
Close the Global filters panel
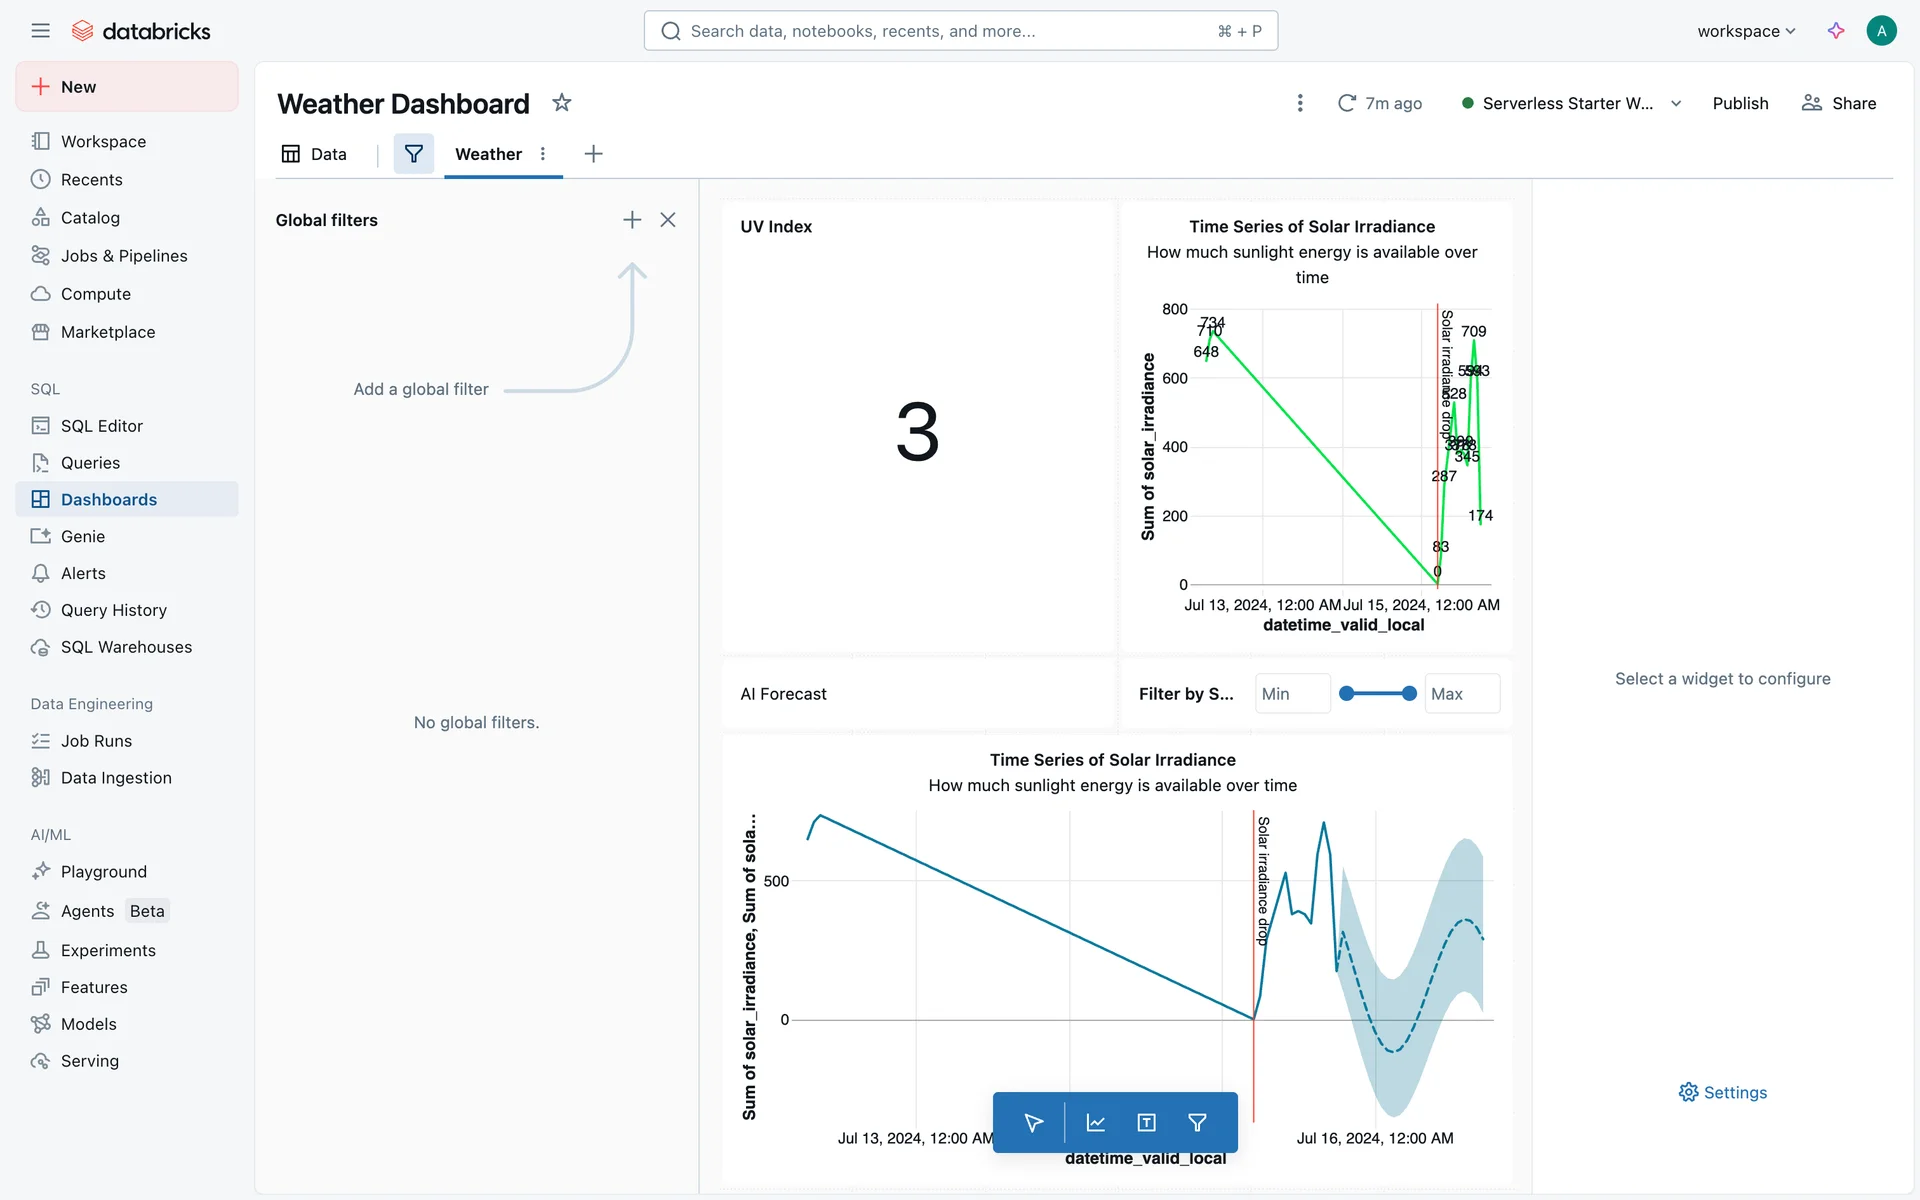[x=668, y=220]
